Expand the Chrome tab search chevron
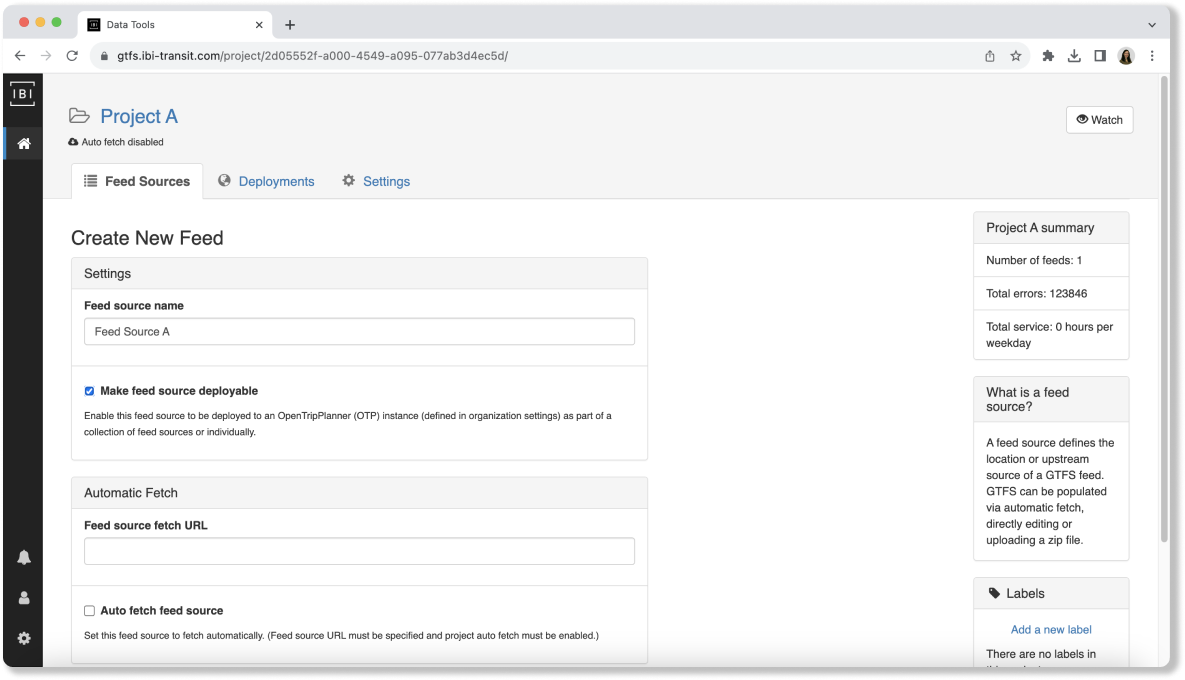This screenshot has height=680, width=1185. 1152,25
